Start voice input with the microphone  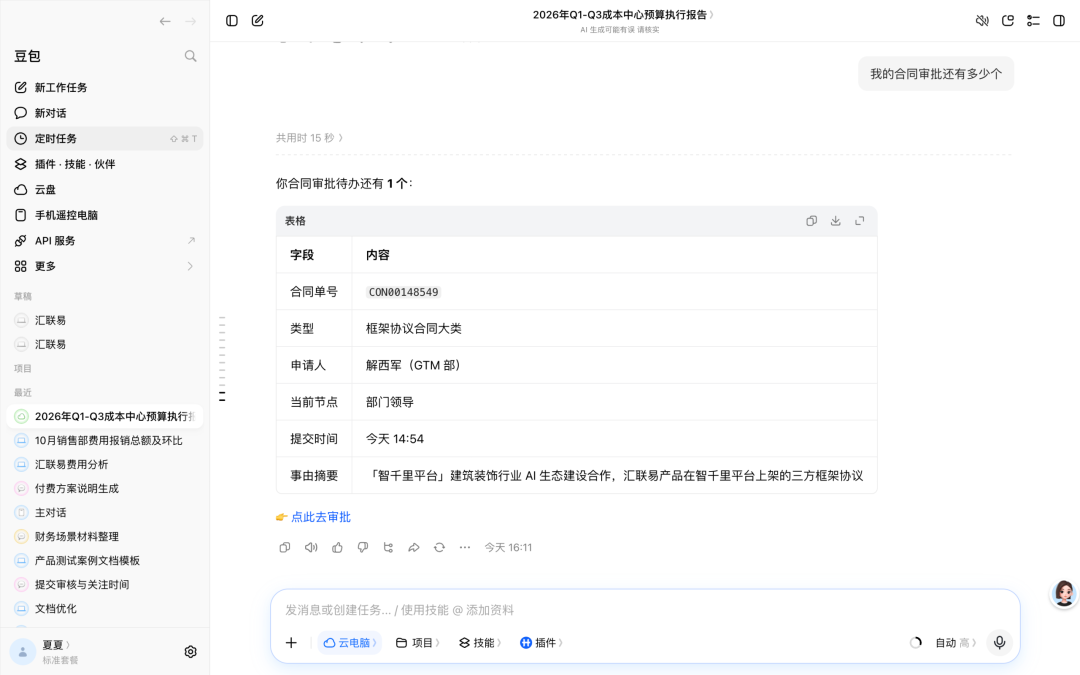pos(999,643)
